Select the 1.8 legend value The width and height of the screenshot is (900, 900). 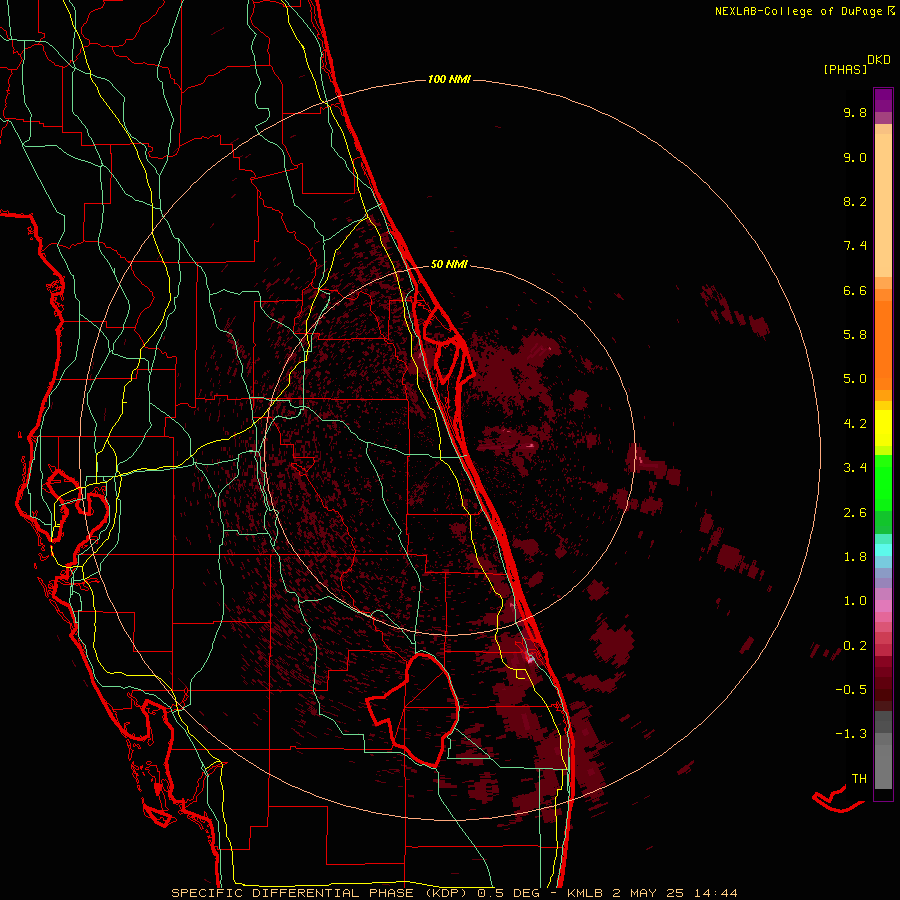855,557
